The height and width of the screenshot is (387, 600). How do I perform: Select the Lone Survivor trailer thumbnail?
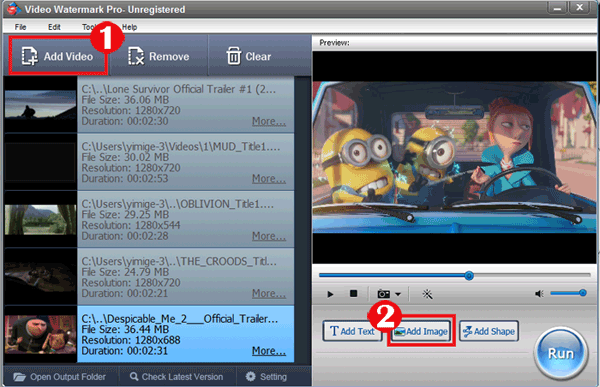pyautogui.click(x=40, y=105)
